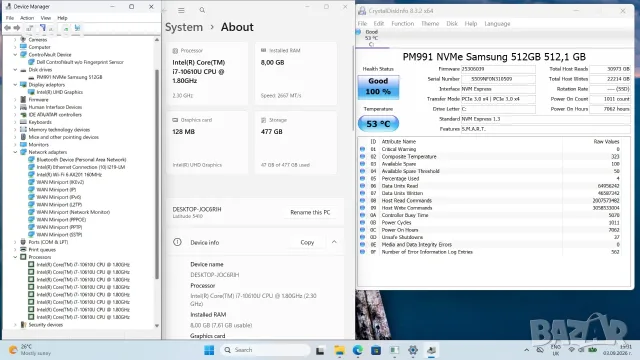Open Settings gear from taskbar
Screen dimensions: 640x360
[413, 350]
